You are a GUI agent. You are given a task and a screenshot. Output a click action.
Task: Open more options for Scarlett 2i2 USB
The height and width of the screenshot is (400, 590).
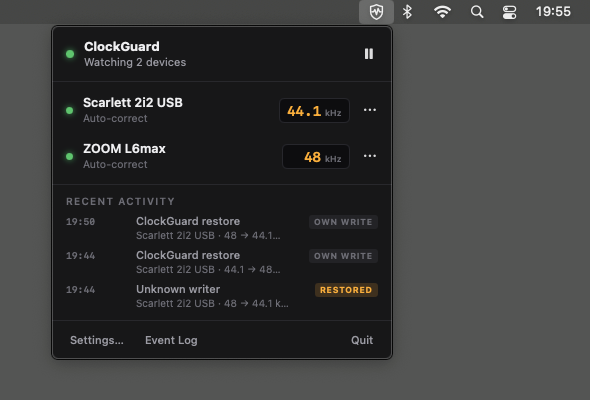[370, 110]
